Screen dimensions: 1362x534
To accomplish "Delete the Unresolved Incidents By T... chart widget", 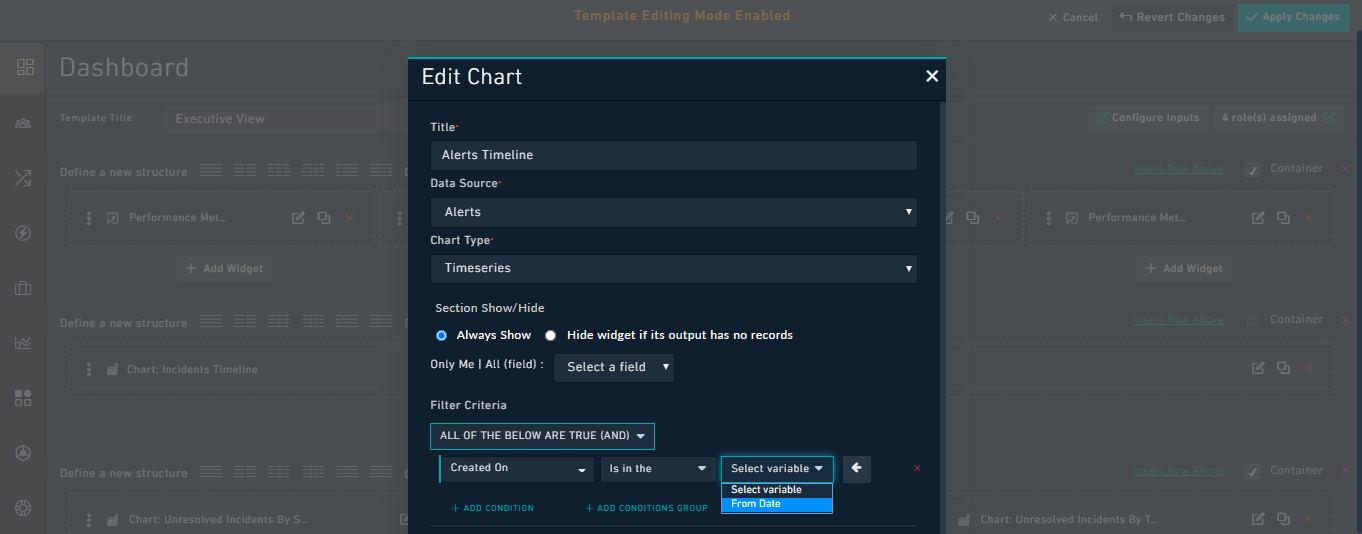I will 1309,519.
